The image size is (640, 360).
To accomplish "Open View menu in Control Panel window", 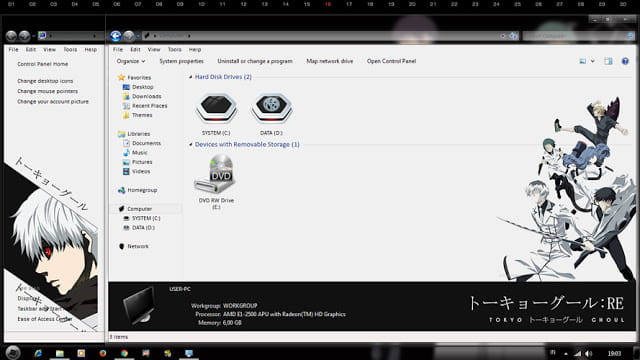I will pyautogui.click(x=49, y=49).
